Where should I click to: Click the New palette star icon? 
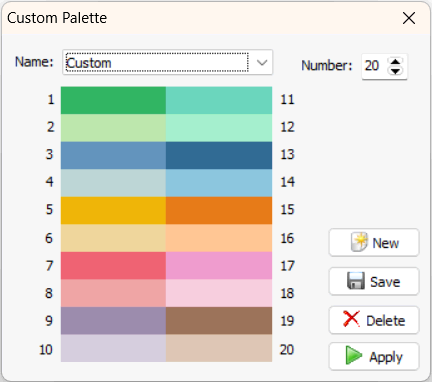coord(359,242)
